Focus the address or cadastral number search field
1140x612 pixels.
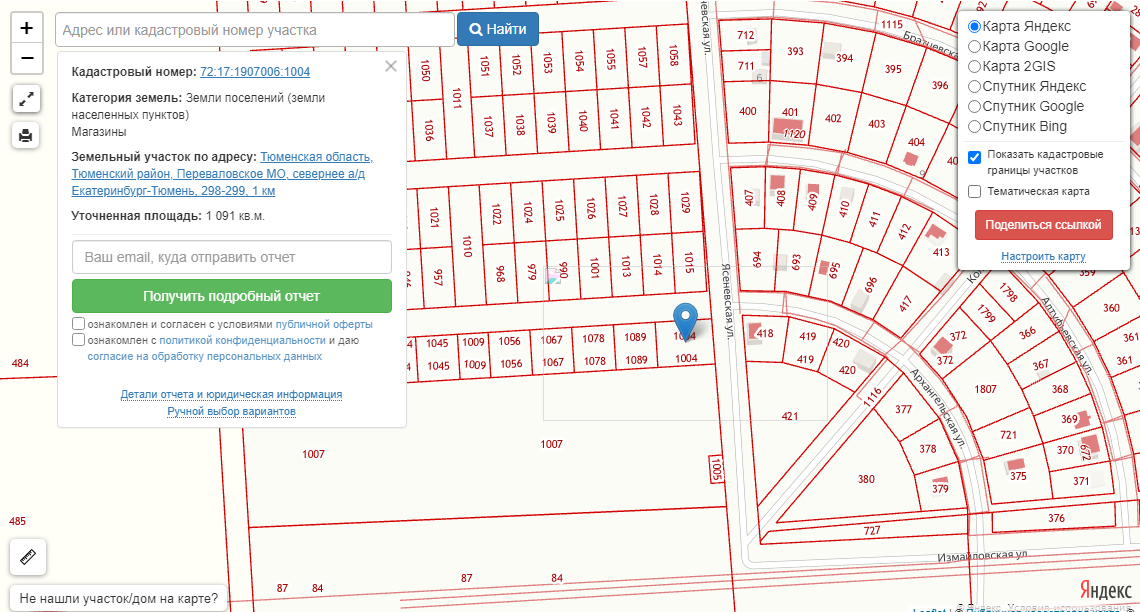pyautogui.click(x=254, y=30)
